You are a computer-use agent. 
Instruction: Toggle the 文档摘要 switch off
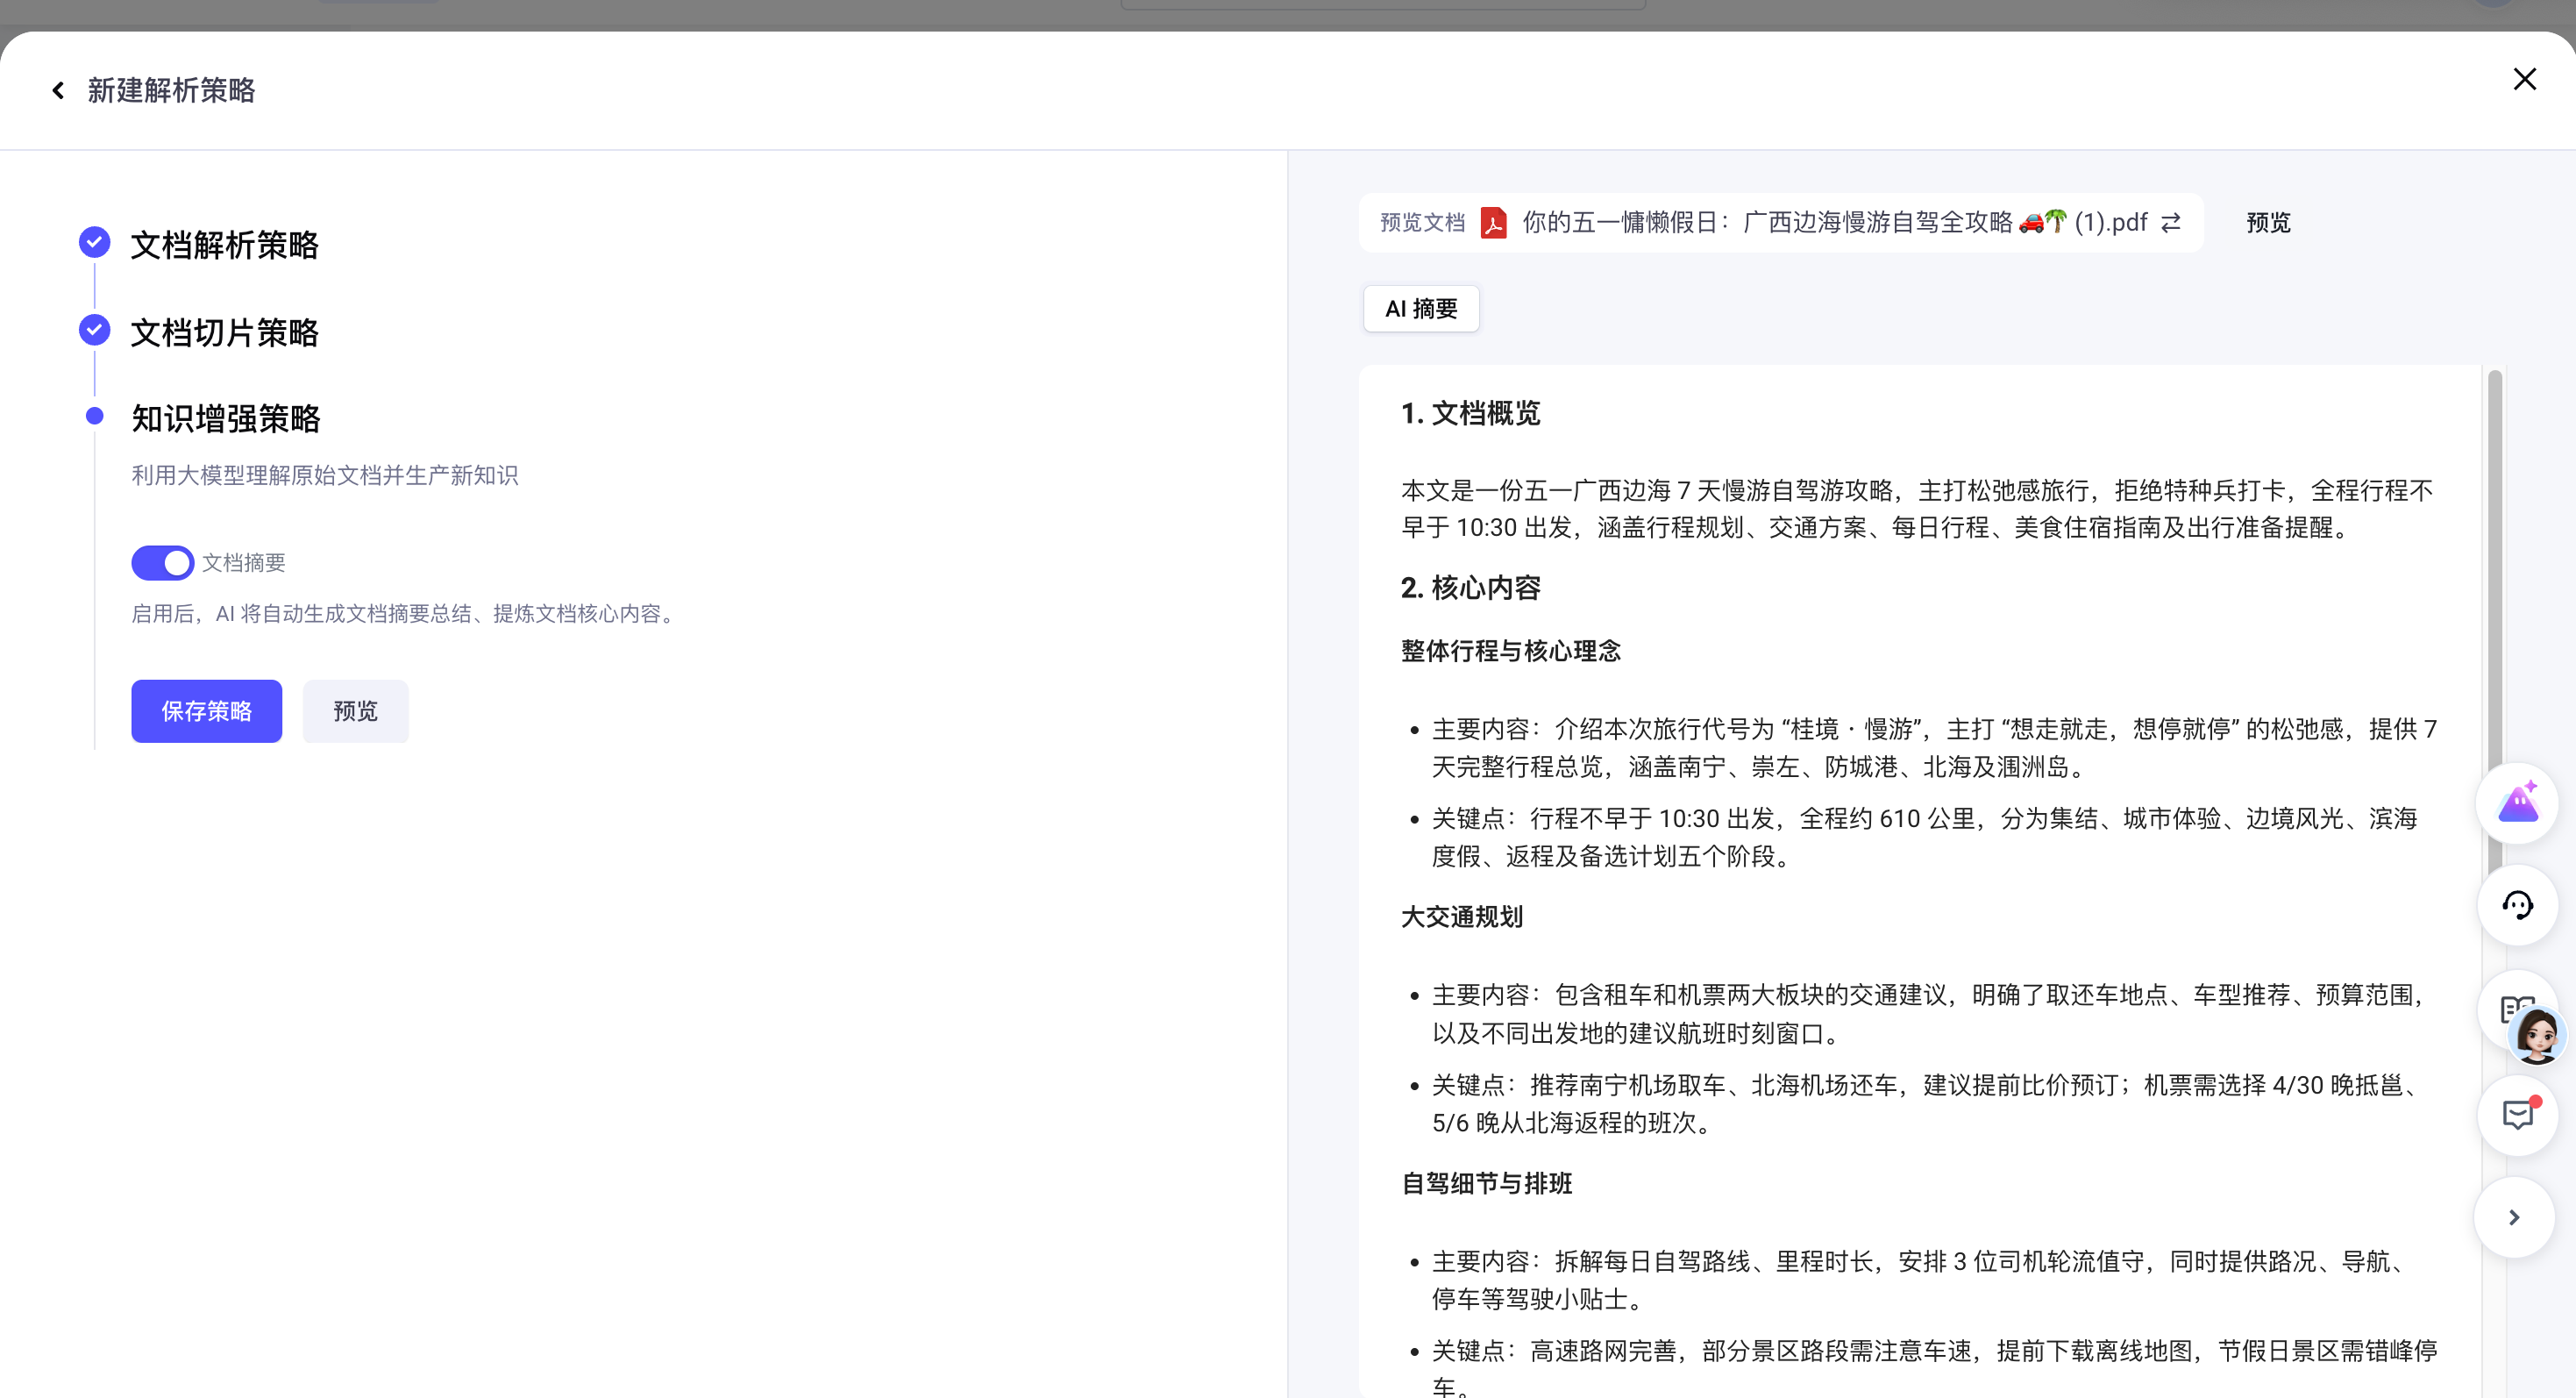(x=162, y=563)
